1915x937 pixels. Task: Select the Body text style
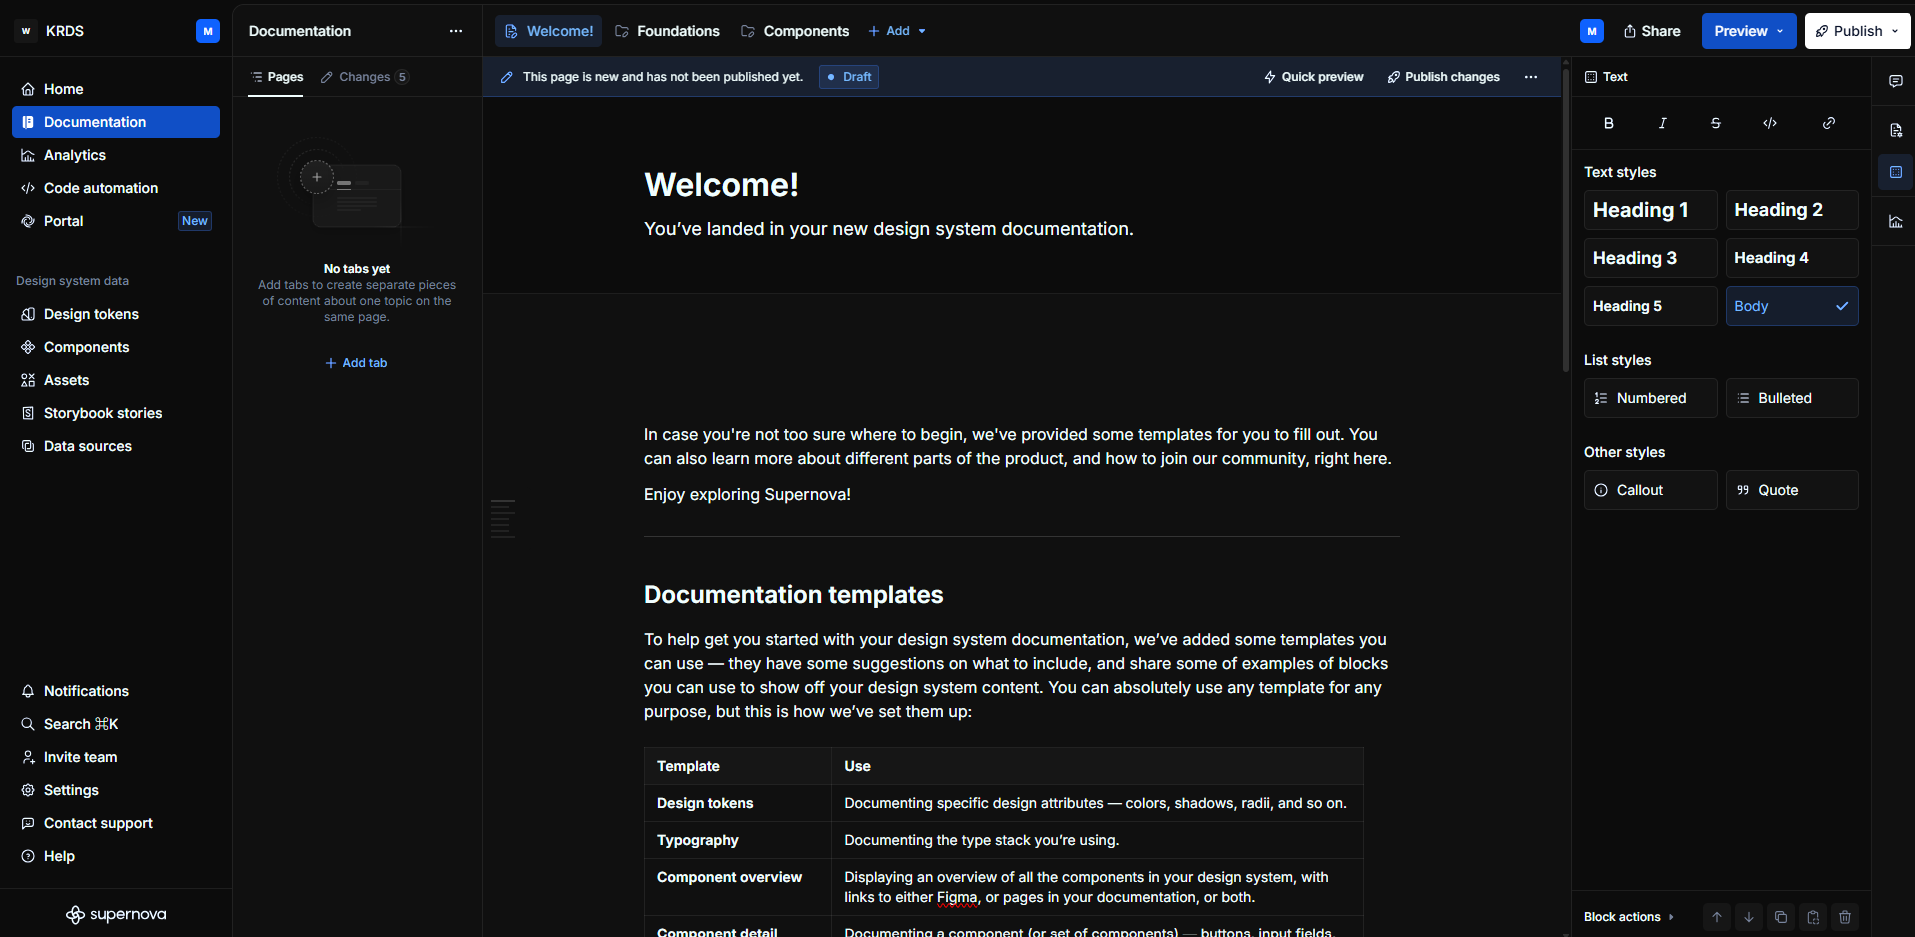coord(1791,306)
